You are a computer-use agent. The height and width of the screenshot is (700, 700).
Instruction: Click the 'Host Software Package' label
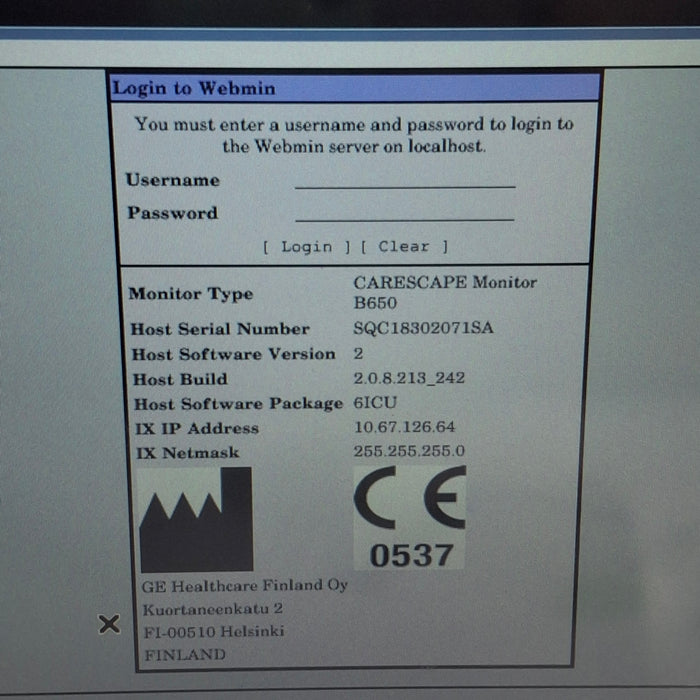[x=238, y=404]
